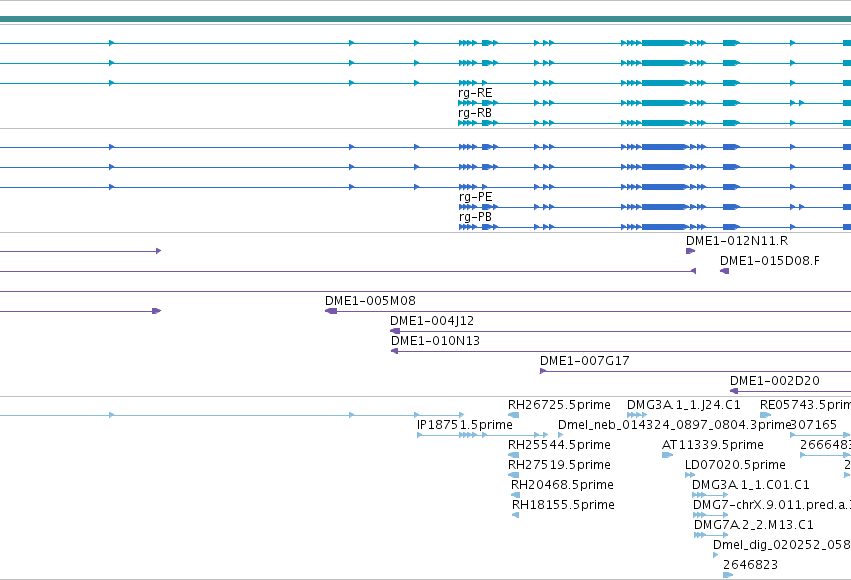The height and width of the screenshot is (580, 851).
Task: Select the DME1-010N13 clone arrow
Action: [395, 352]
